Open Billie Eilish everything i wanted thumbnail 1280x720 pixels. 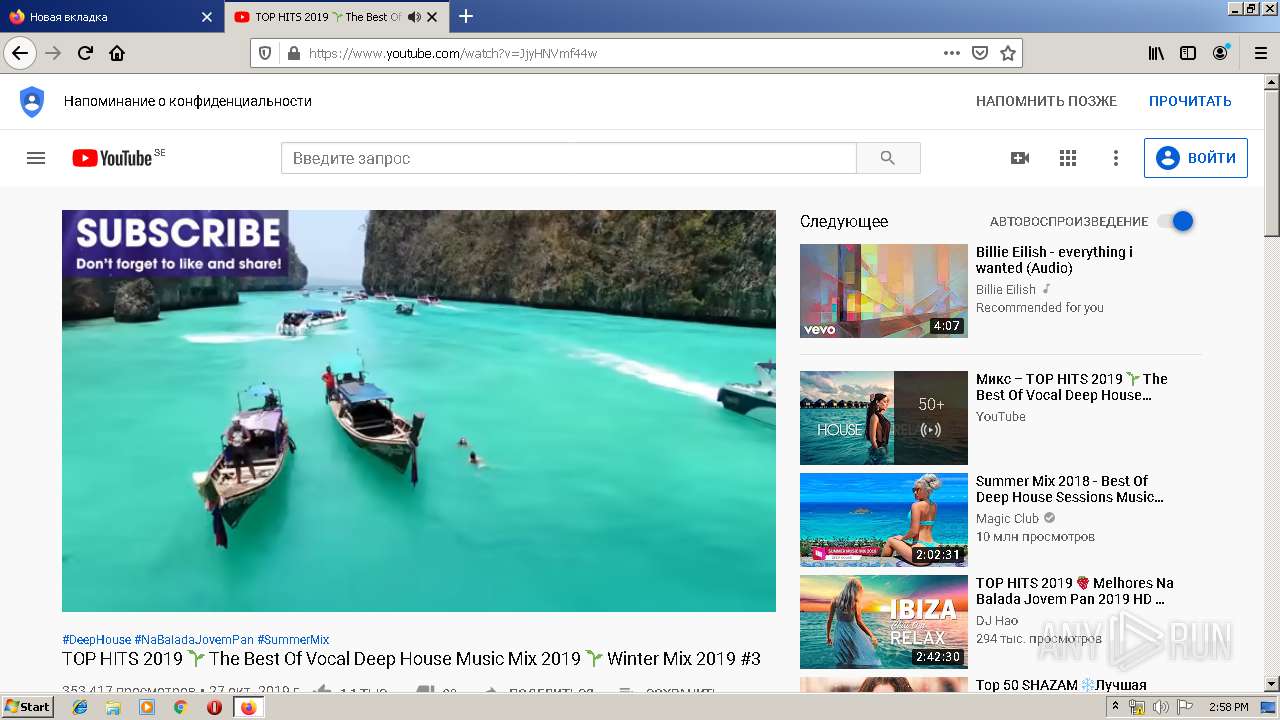(884, 291)
